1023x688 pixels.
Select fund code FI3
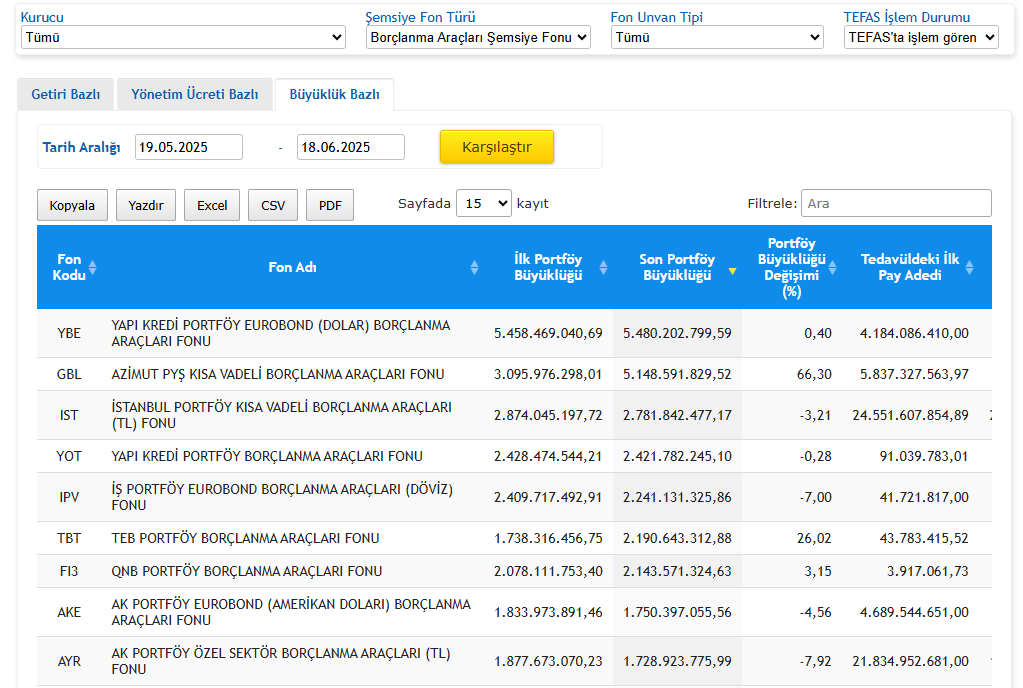(x=69, y=571)
